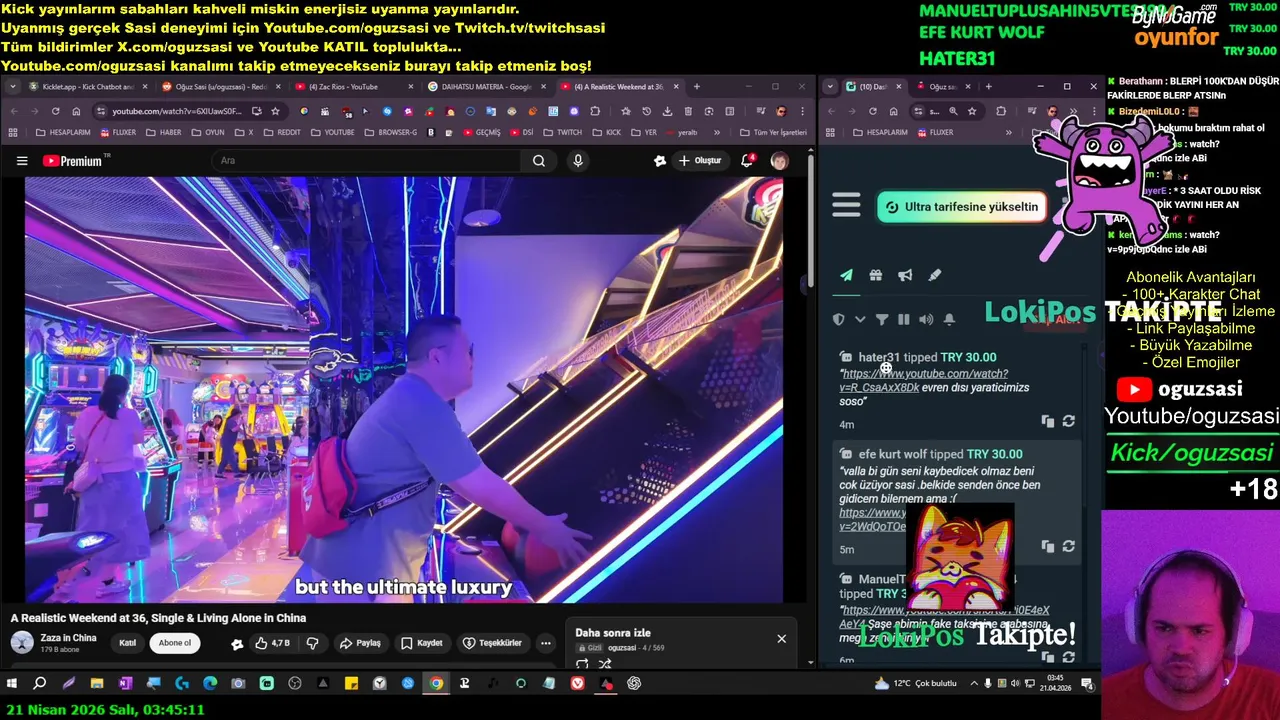The image size is (1280, 720).
Task: Select the megaphone tab in dashboard
Action: pos(905,276)
